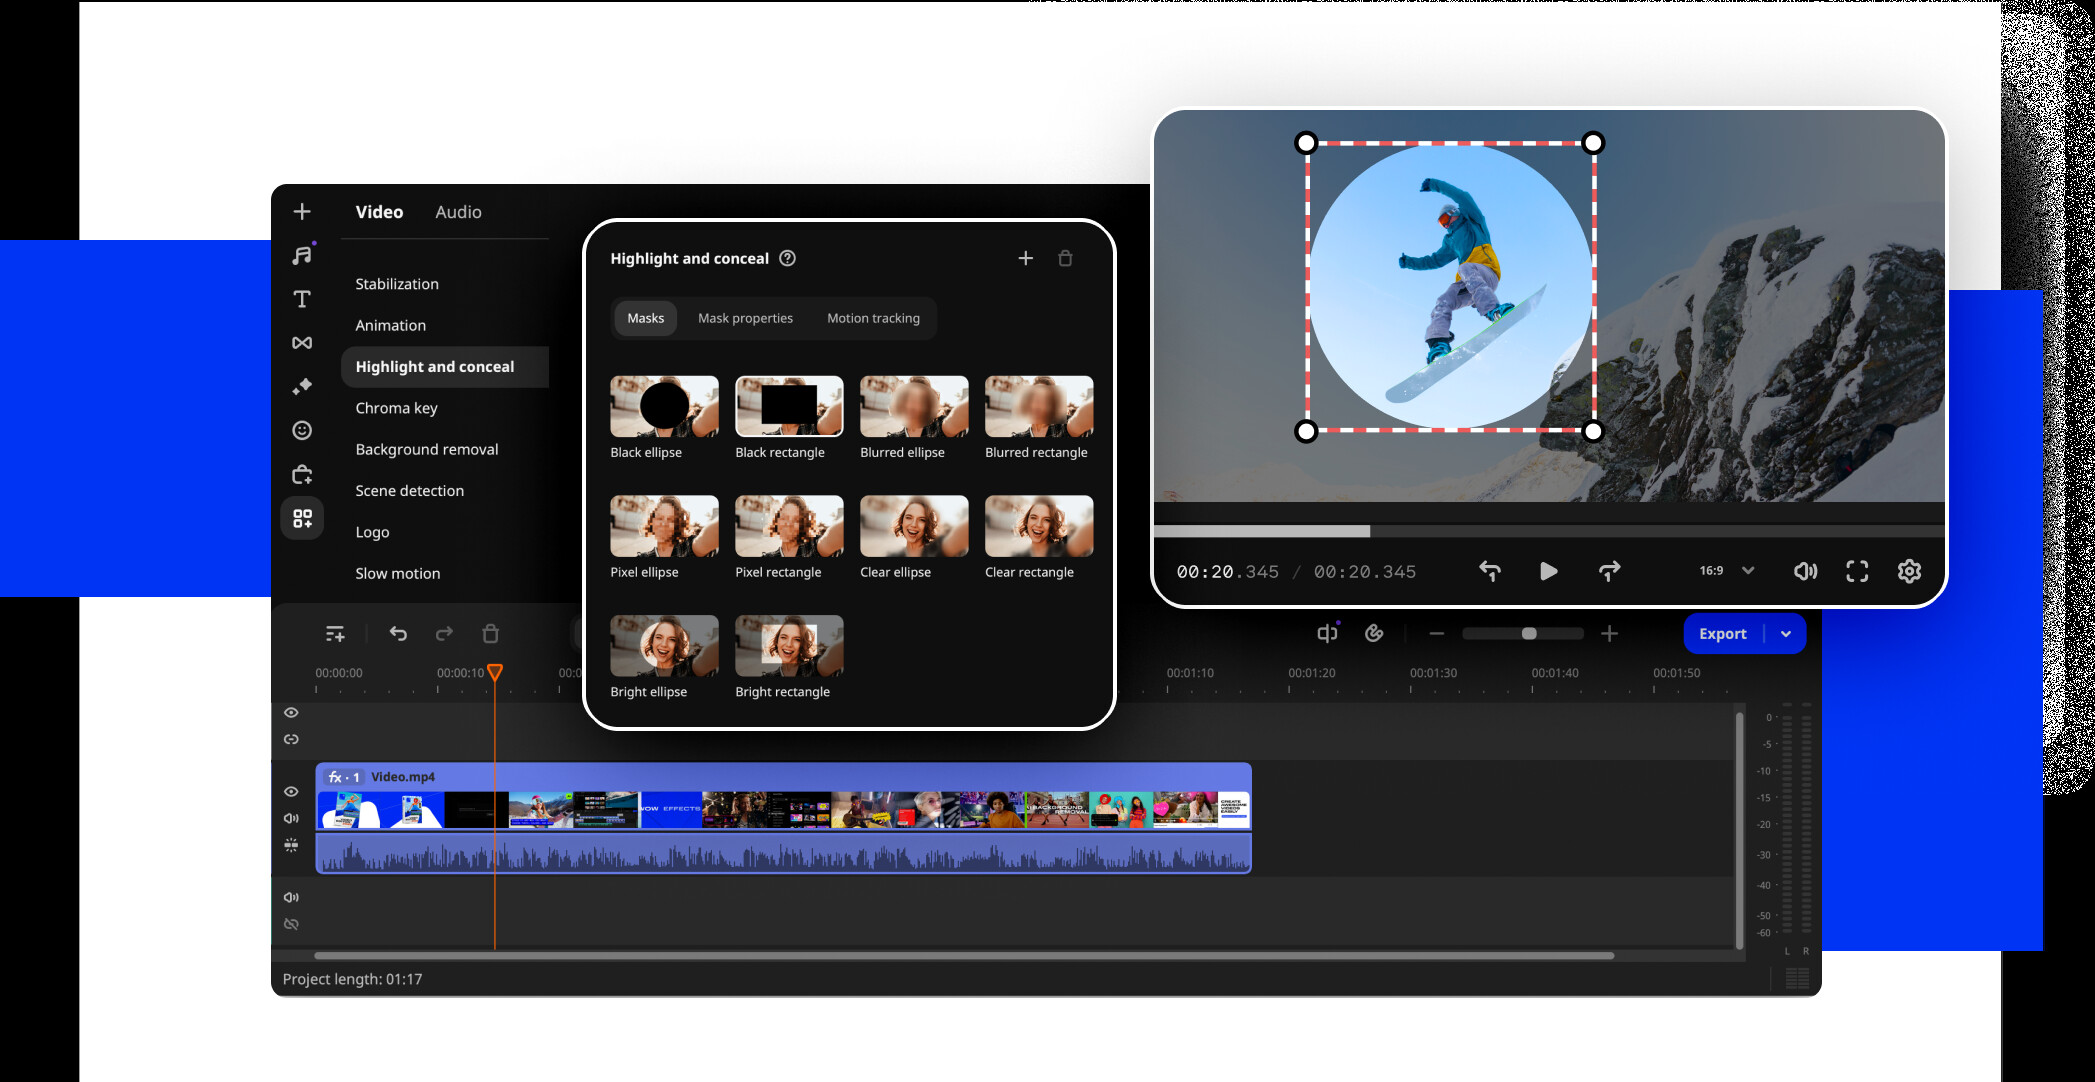Open the music library panel icon
The height and width of the screenshot is (1082, 2095).
tap(302, 255)
